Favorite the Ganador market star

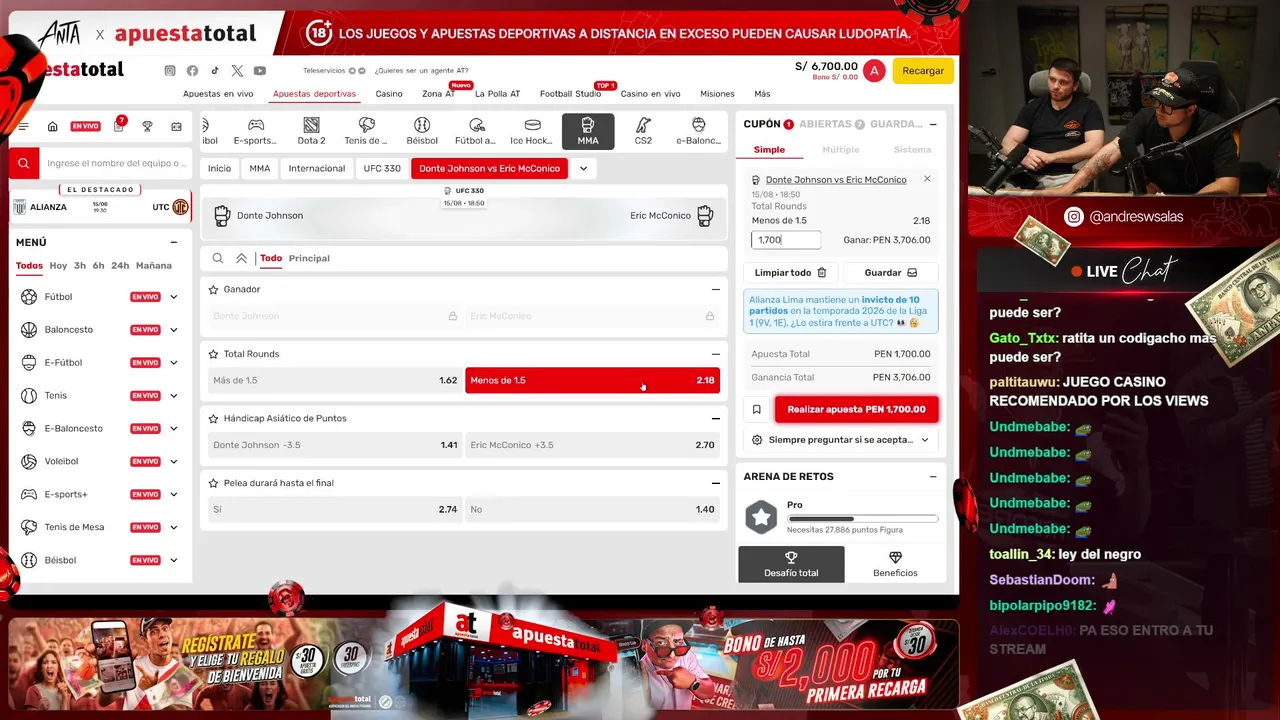[213, 289]
